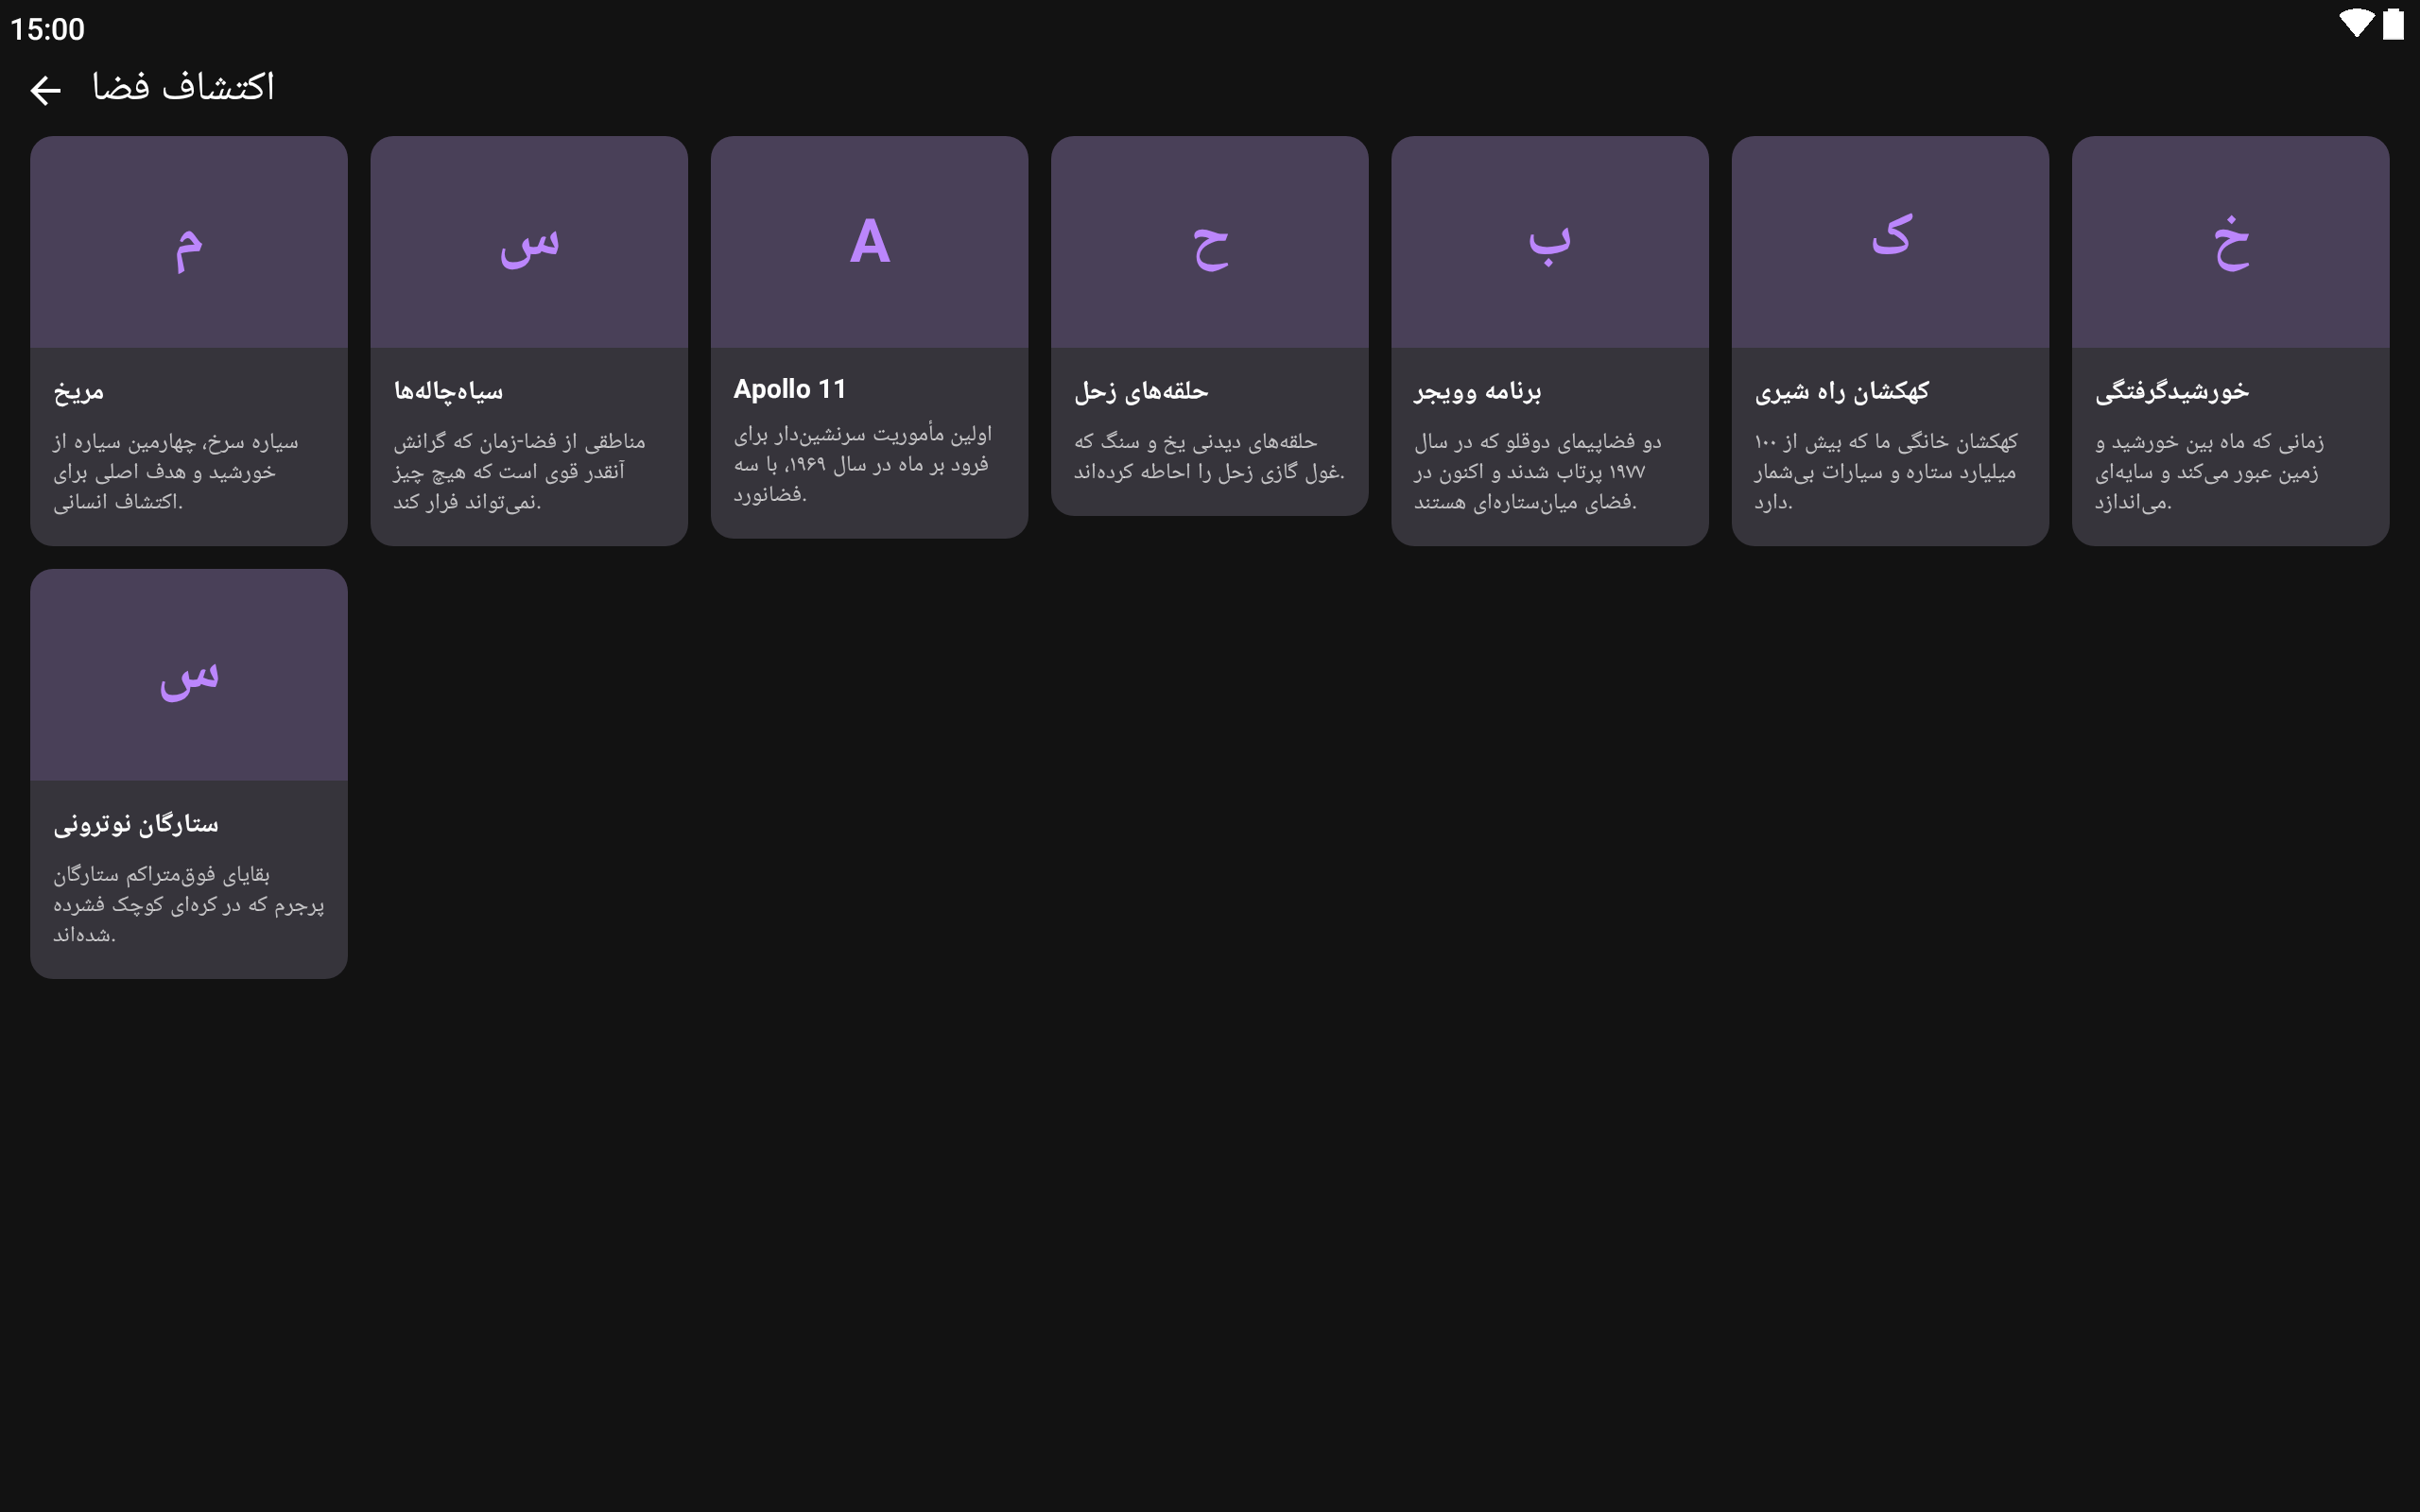Open the ستارگان نوترونی title
Screen dimensions: 2420x1512
point(135,824)
